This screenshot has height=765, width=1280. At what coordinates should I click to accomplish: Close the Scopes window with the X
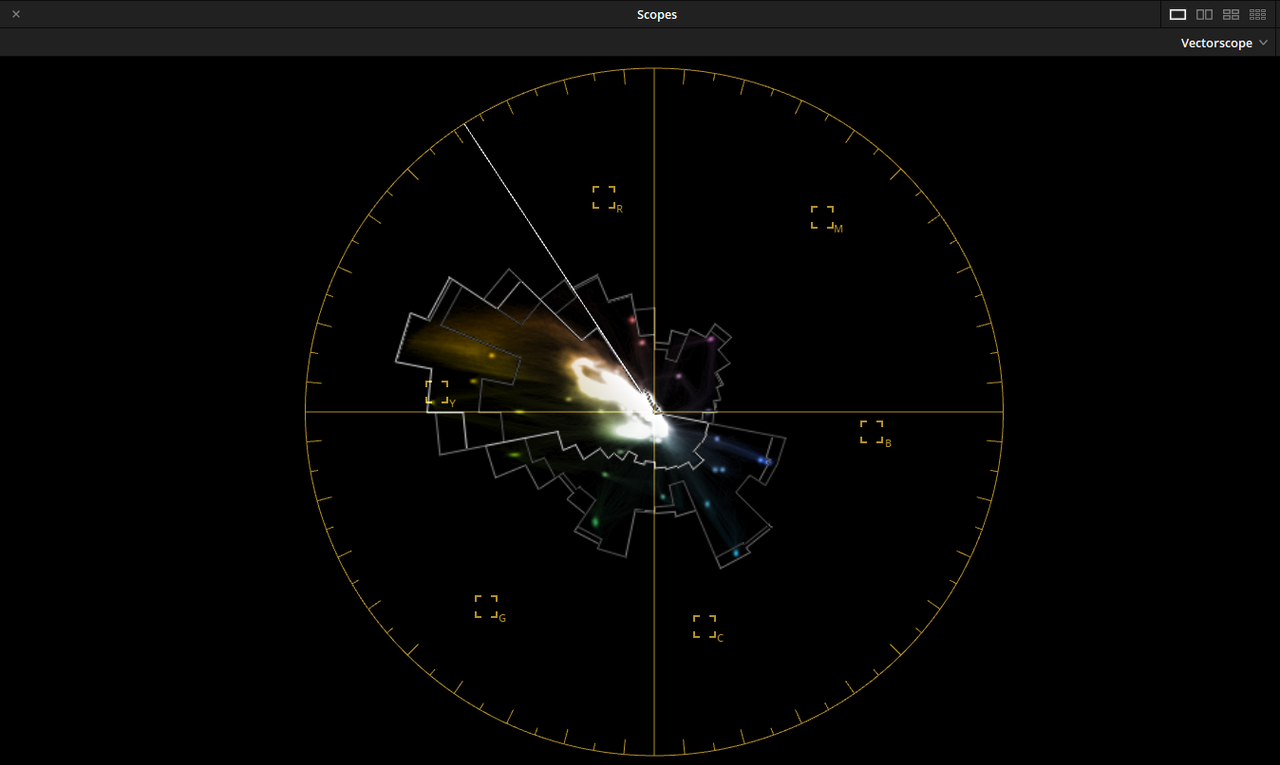(x=15, y=14)
